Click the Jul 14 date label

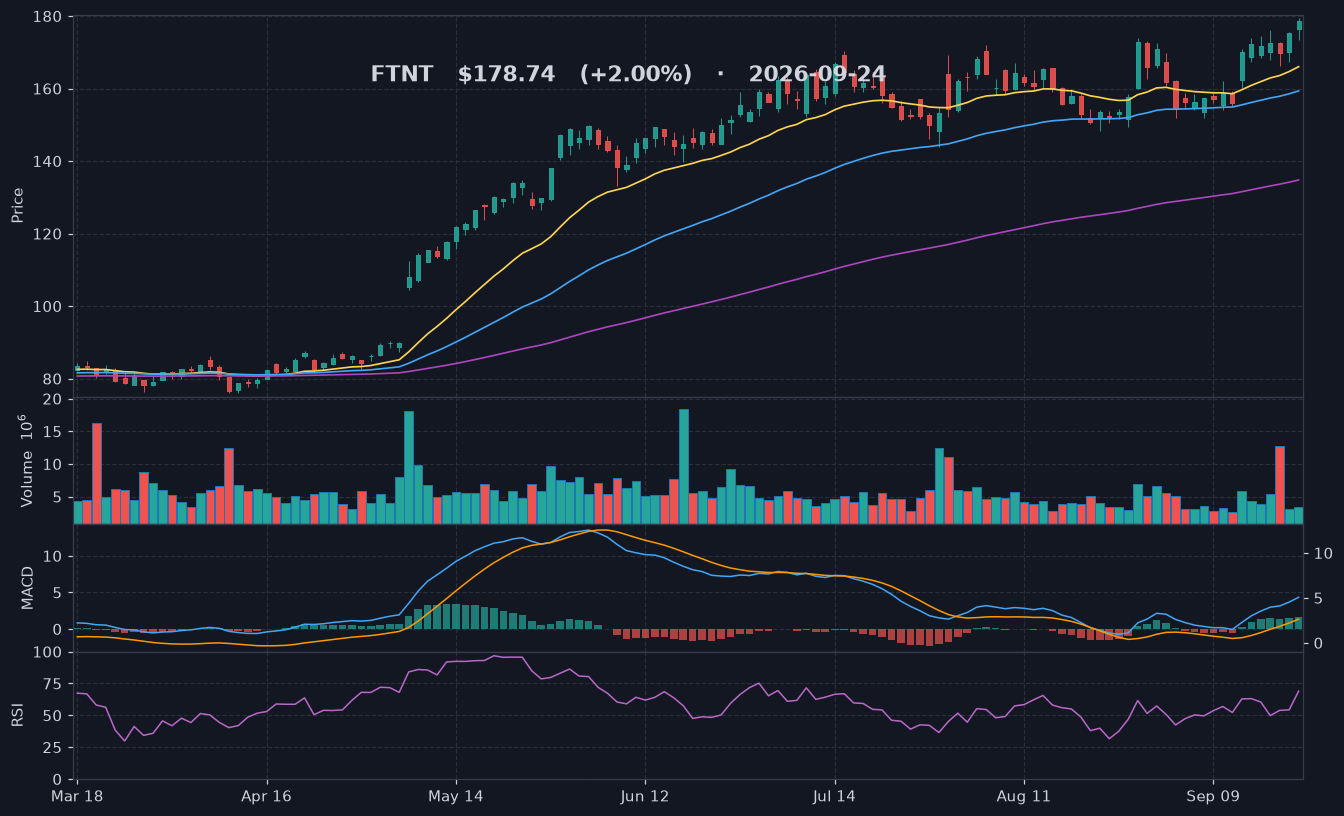point(835,797)
